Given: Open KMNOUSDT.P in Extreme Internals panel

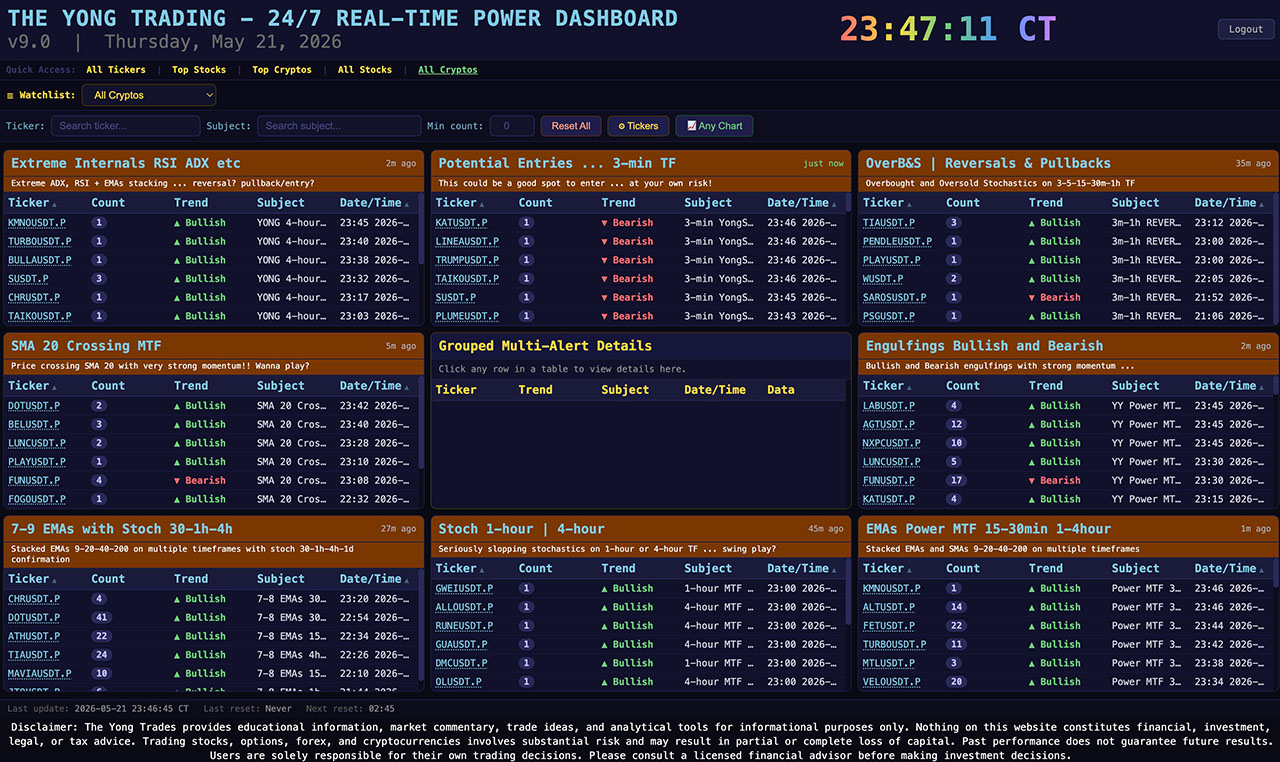Looking at the screenshot, I should point(37,223).
